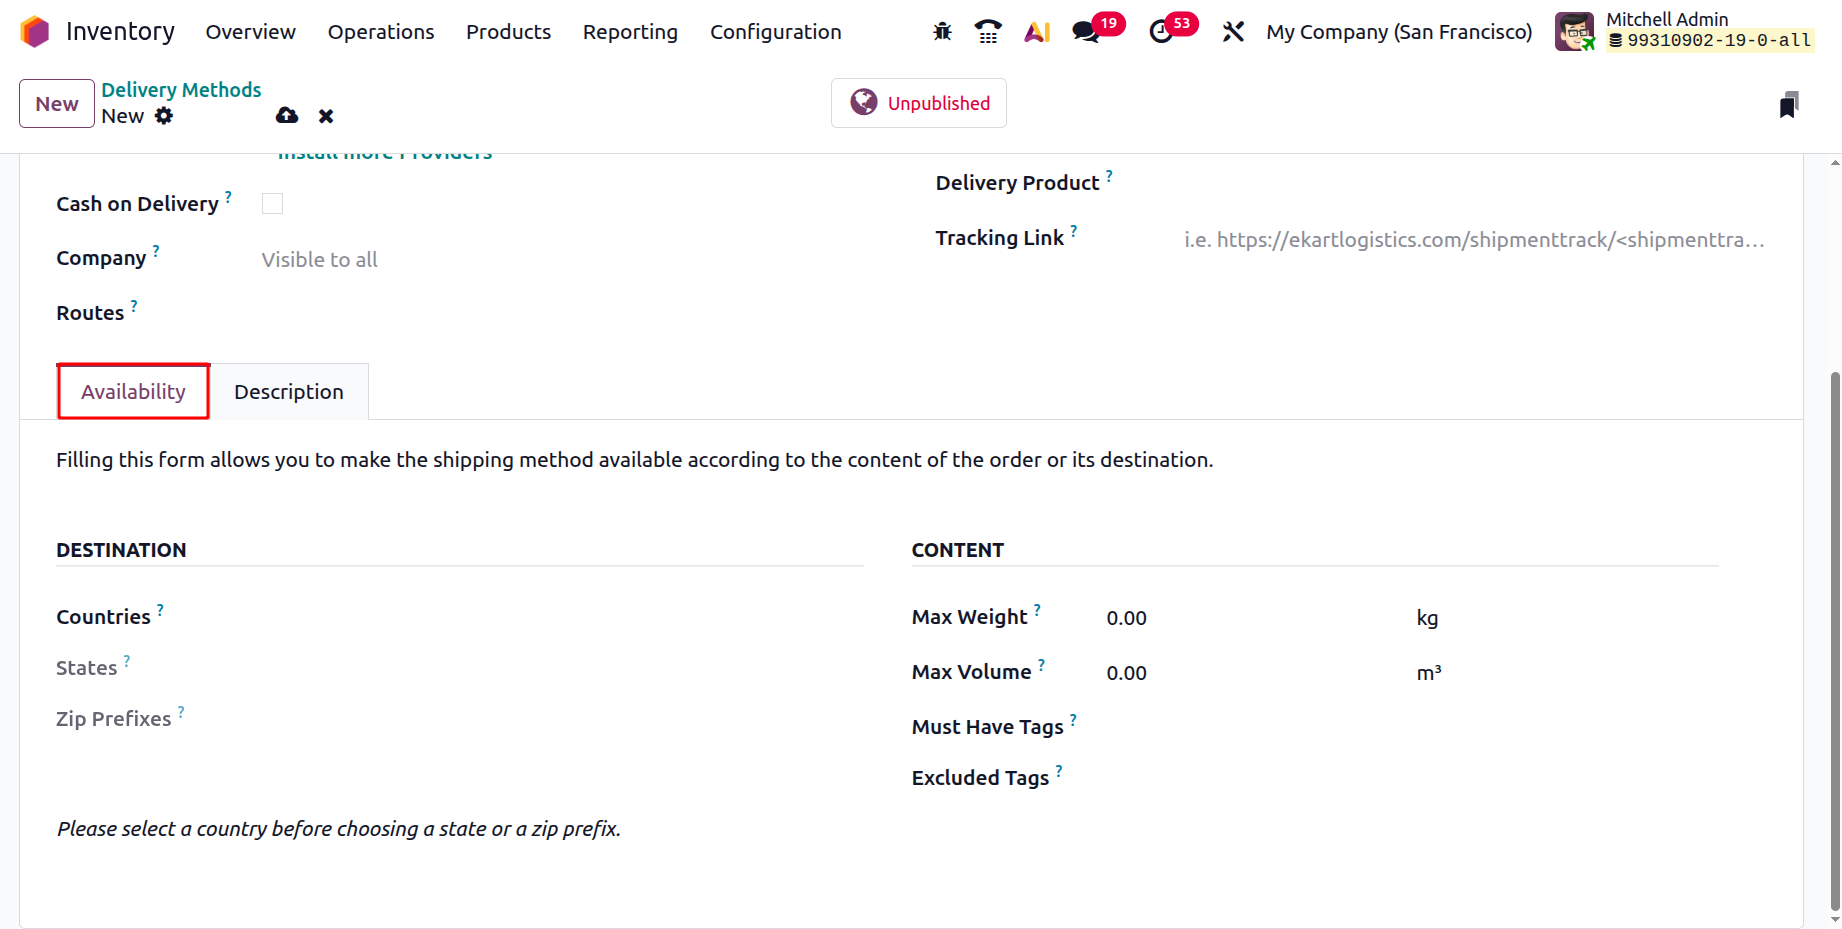Click the bookmark icon
Screen dimensions: 1842x929
pos(1789,105)
